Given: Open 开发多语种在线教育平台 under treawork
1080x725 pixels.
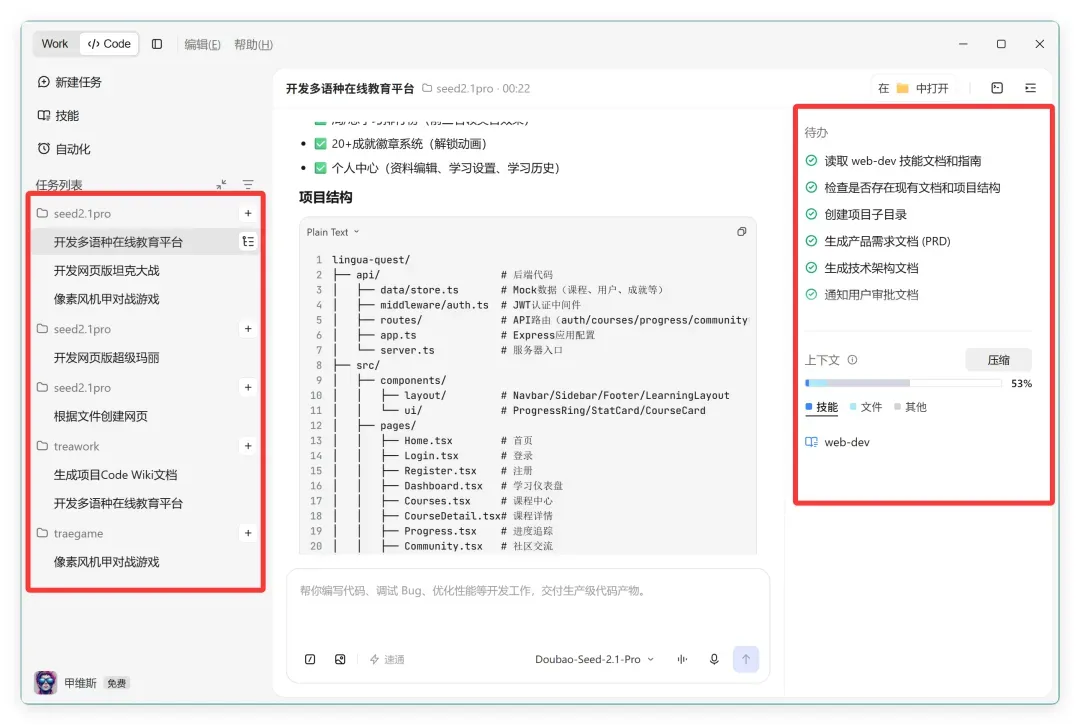Looking at the screenshot, I should pos(118,503).
